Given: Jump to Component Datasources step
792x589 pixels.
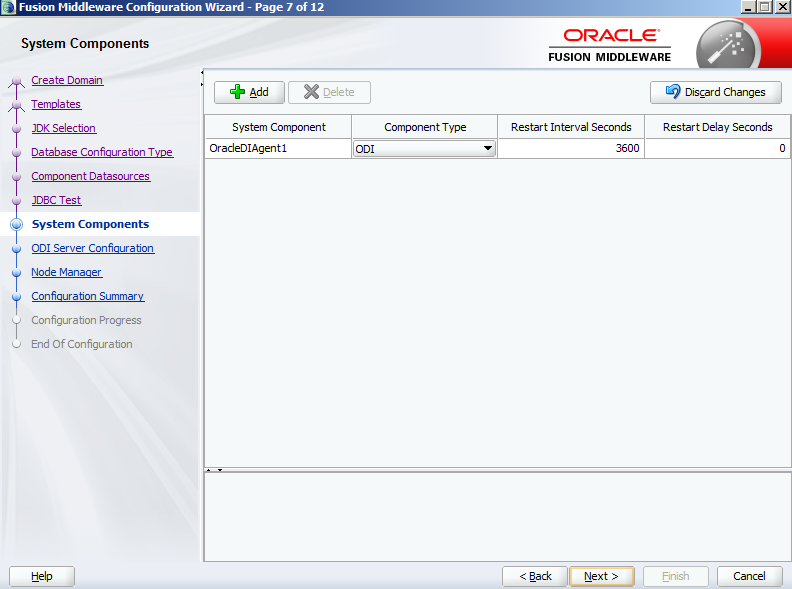Looking at the screenshot, I should 90,176.
